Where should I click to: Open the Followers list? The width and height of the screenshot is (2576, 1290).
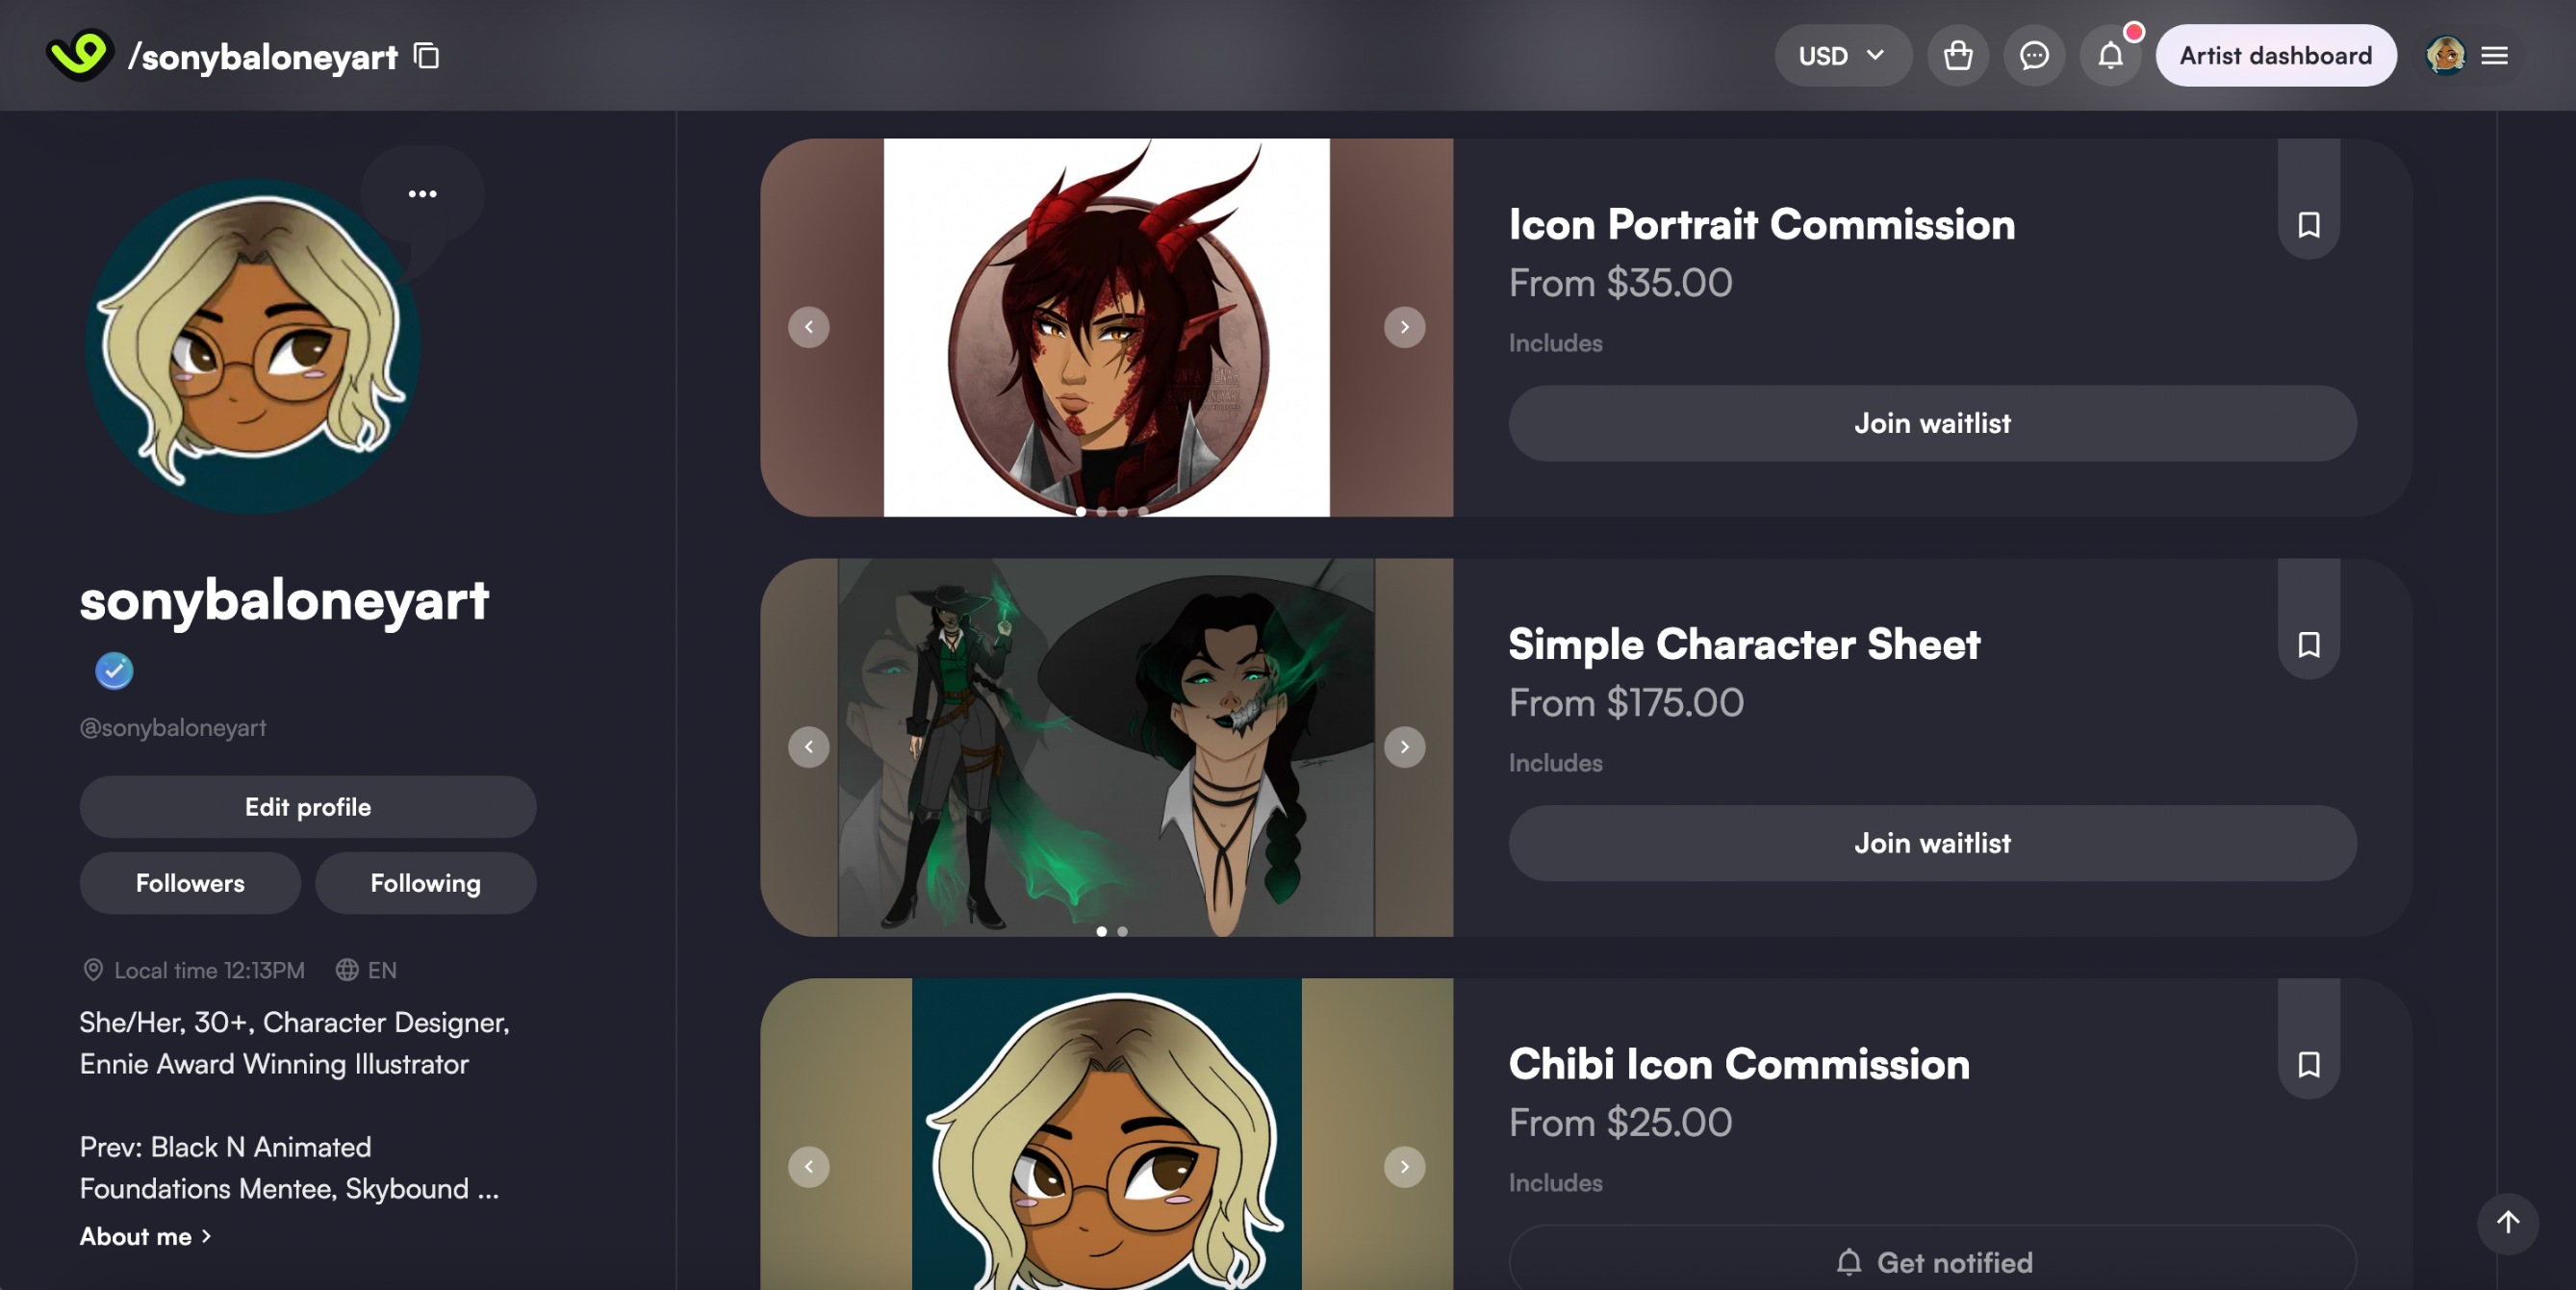[190, 883]
